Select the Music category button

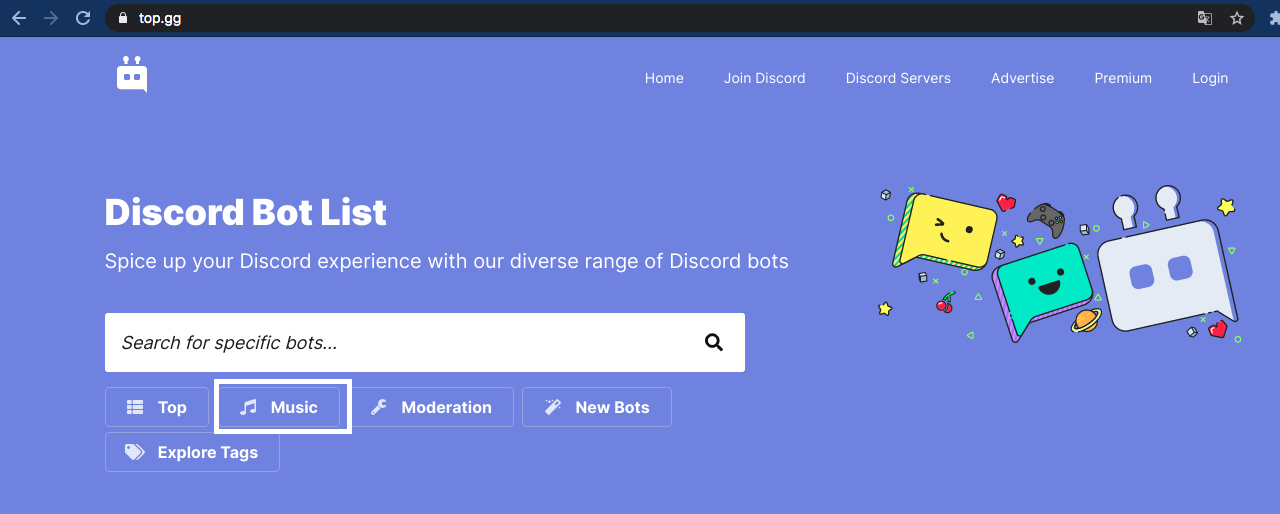(x=279, y=407)
